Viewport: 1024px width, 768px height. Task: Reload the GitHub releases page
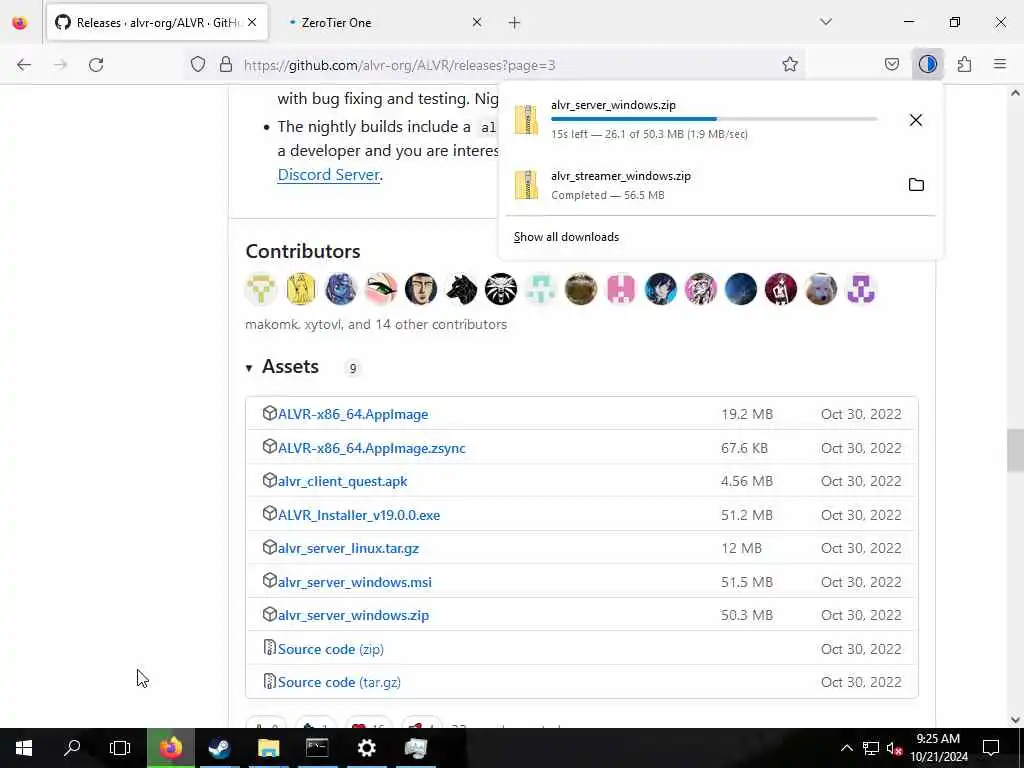(96, 65)
